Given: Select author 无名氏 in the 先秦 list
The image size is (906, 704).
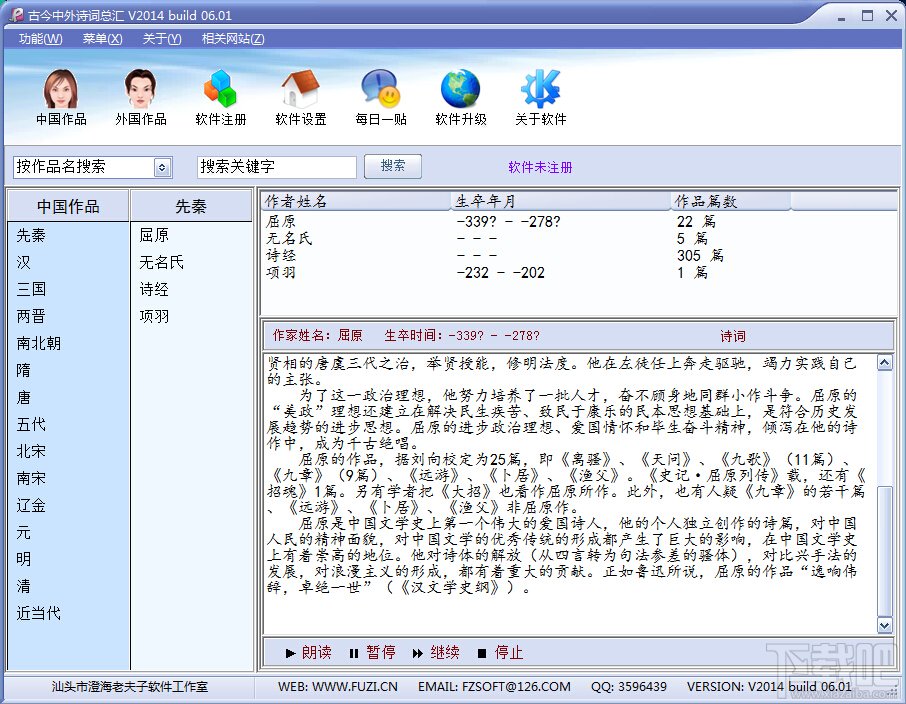Looking at the screenshot, I should [162, 262].
